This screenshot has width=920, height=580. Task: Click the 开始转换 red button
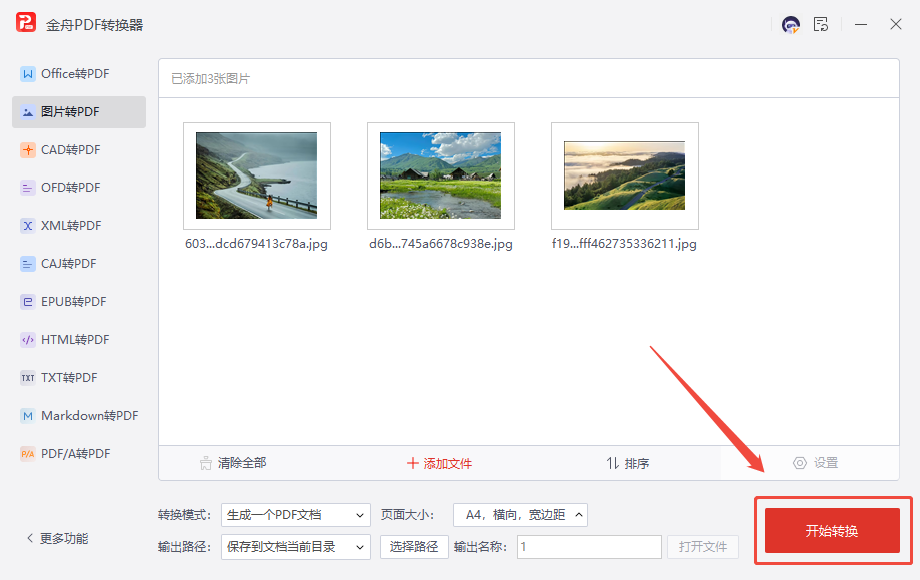tap(832, 531)
